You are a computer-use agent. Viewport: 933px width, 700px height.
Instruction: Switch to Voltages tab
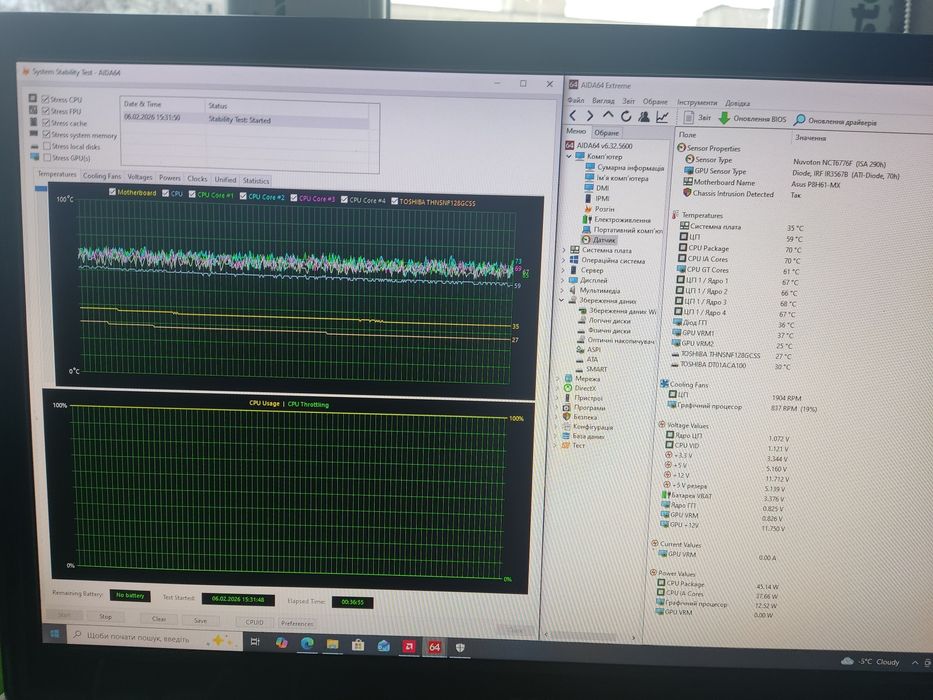click(140, 177)
